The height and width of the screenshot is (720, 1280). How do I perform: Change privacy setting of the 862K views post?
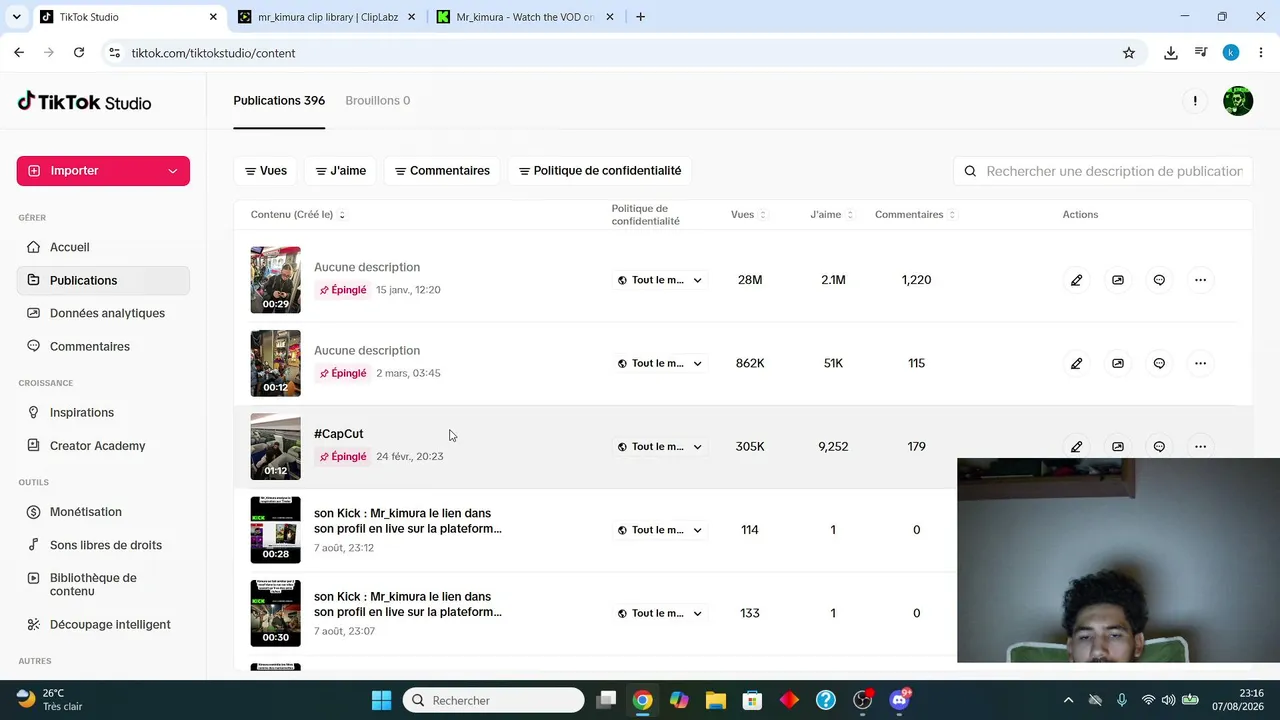[x=660, y=363]
